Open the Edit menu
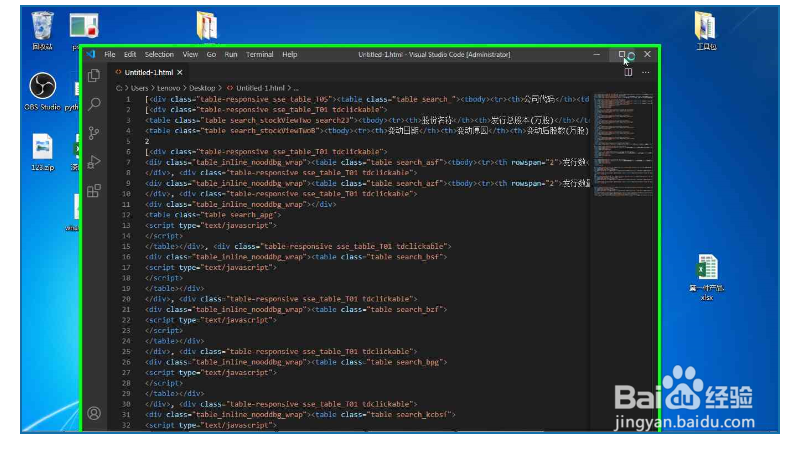Image resolution: width=800 pixels, height=450 pixels. [x=130, y=54]
